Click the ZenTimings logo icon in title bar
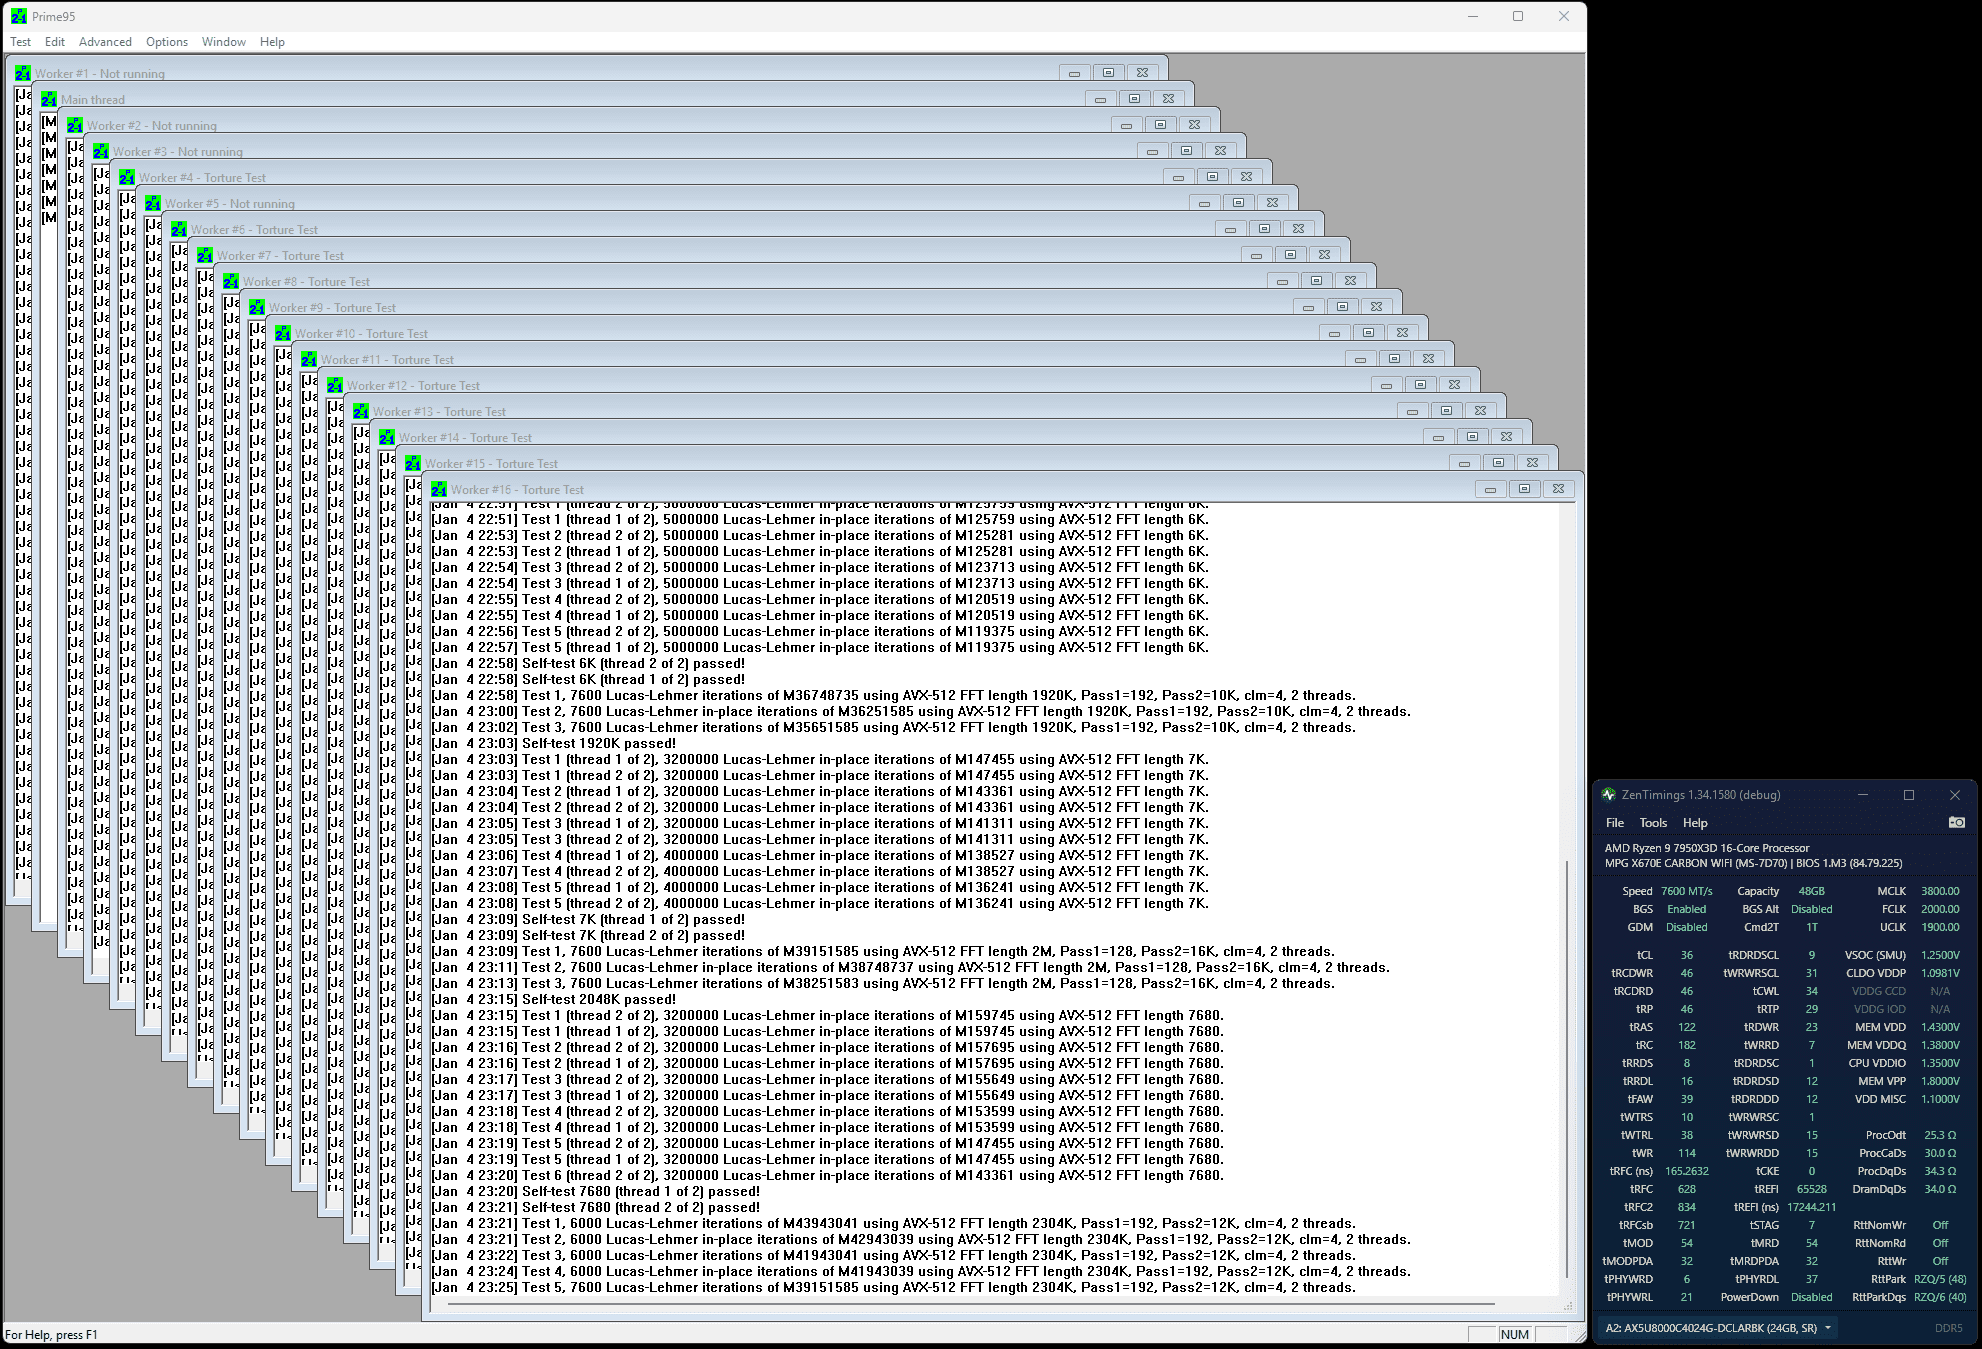The image size is (1982, 1349). click(1608, 795)
